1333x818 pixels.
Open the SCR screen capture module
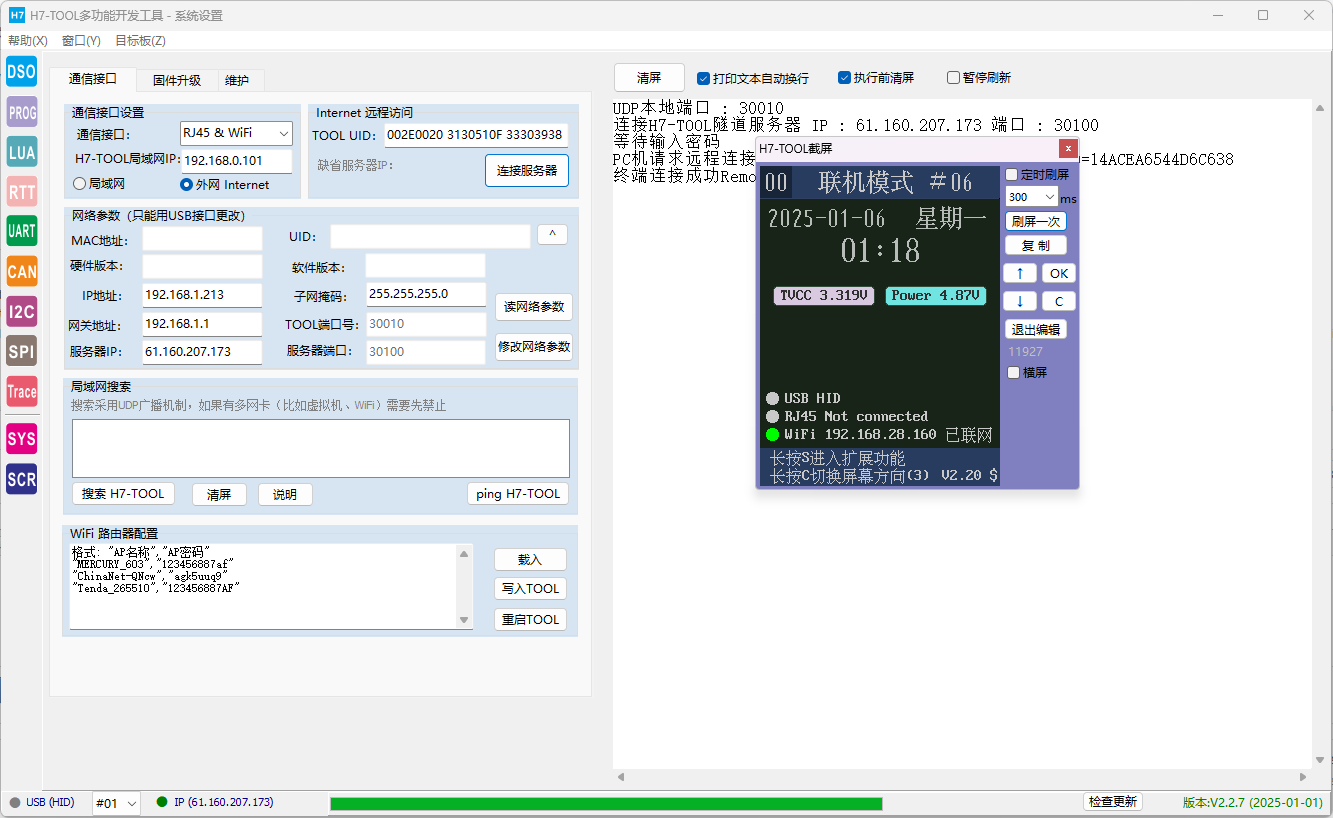pos(21,479)
